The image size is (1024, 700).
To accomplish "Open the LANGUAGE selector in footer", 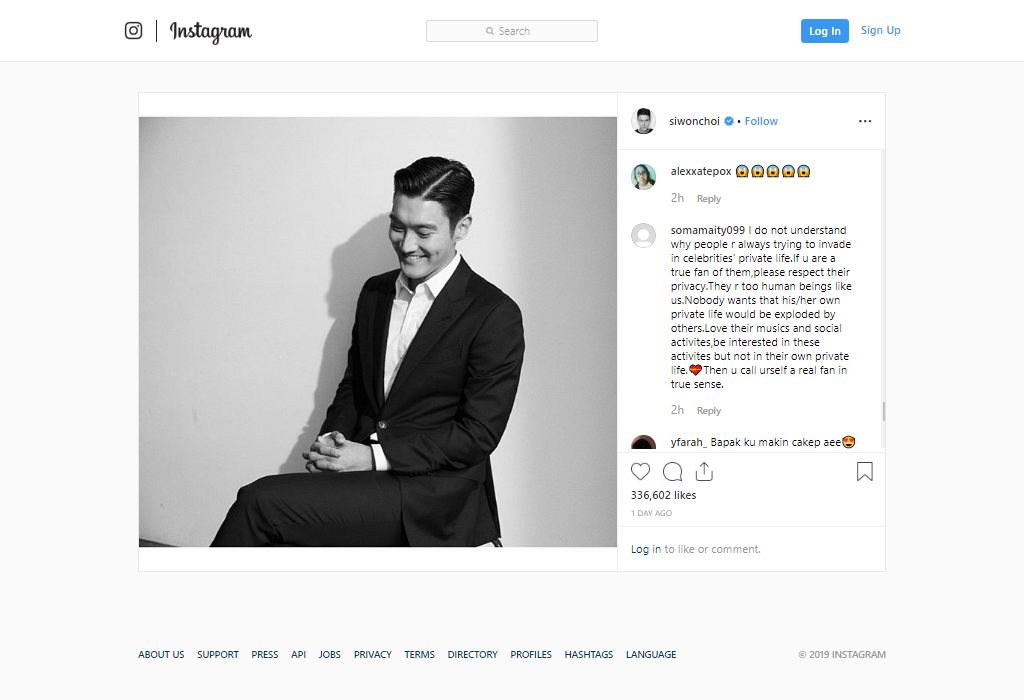I will 651,654.
